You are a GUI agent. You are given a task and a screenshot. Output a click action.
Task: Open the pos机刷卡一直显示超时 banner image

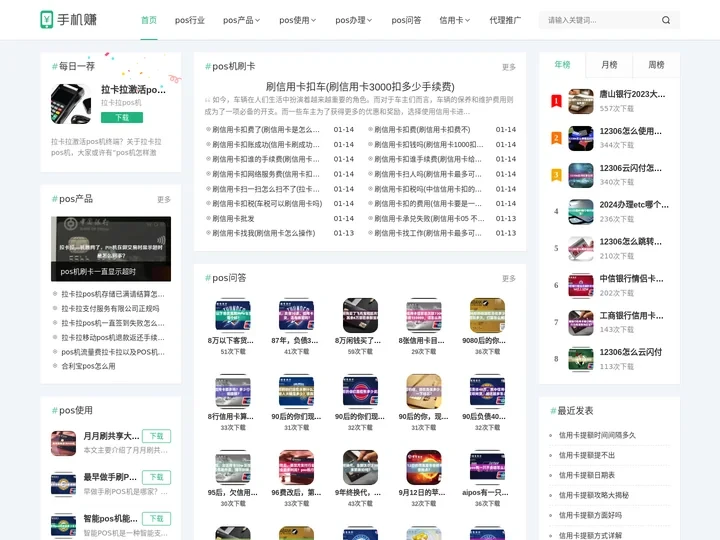pos(111,249)
